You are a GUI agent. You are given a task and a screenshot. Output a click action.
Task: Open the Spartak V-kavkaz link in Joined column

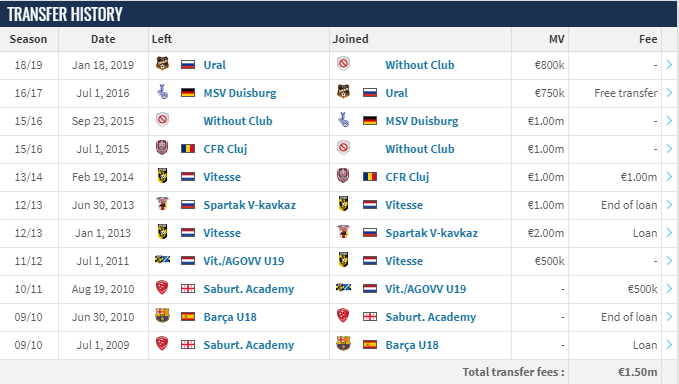(432, 233)
